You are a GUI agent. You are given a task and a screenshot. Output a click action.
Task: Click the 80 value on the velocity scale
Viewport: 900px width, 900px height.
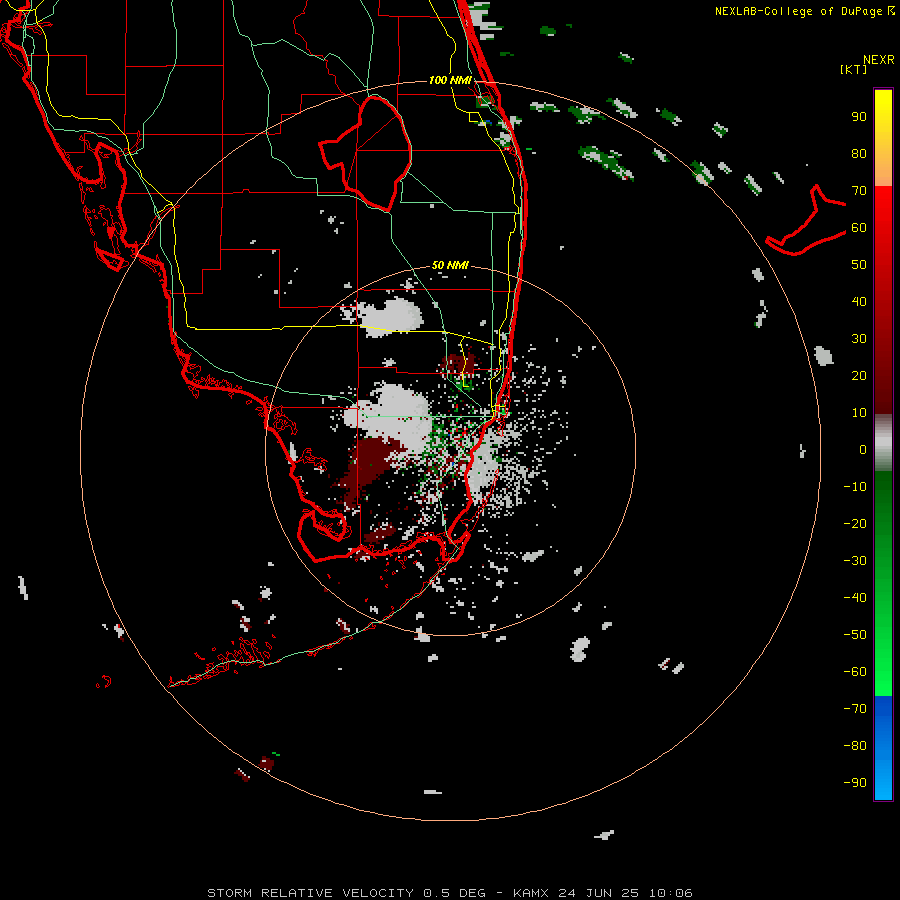pos(859,153)
